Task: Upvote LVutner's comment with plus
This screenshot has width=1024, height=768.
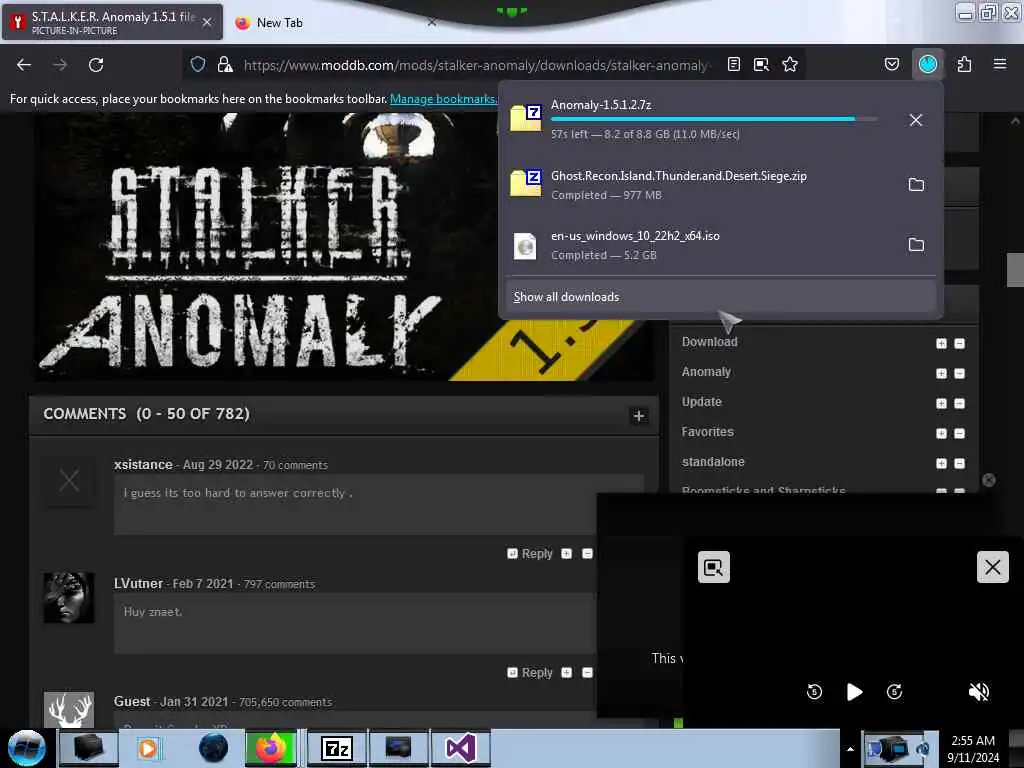Action: pyautogui.click(x=566, y=673)
